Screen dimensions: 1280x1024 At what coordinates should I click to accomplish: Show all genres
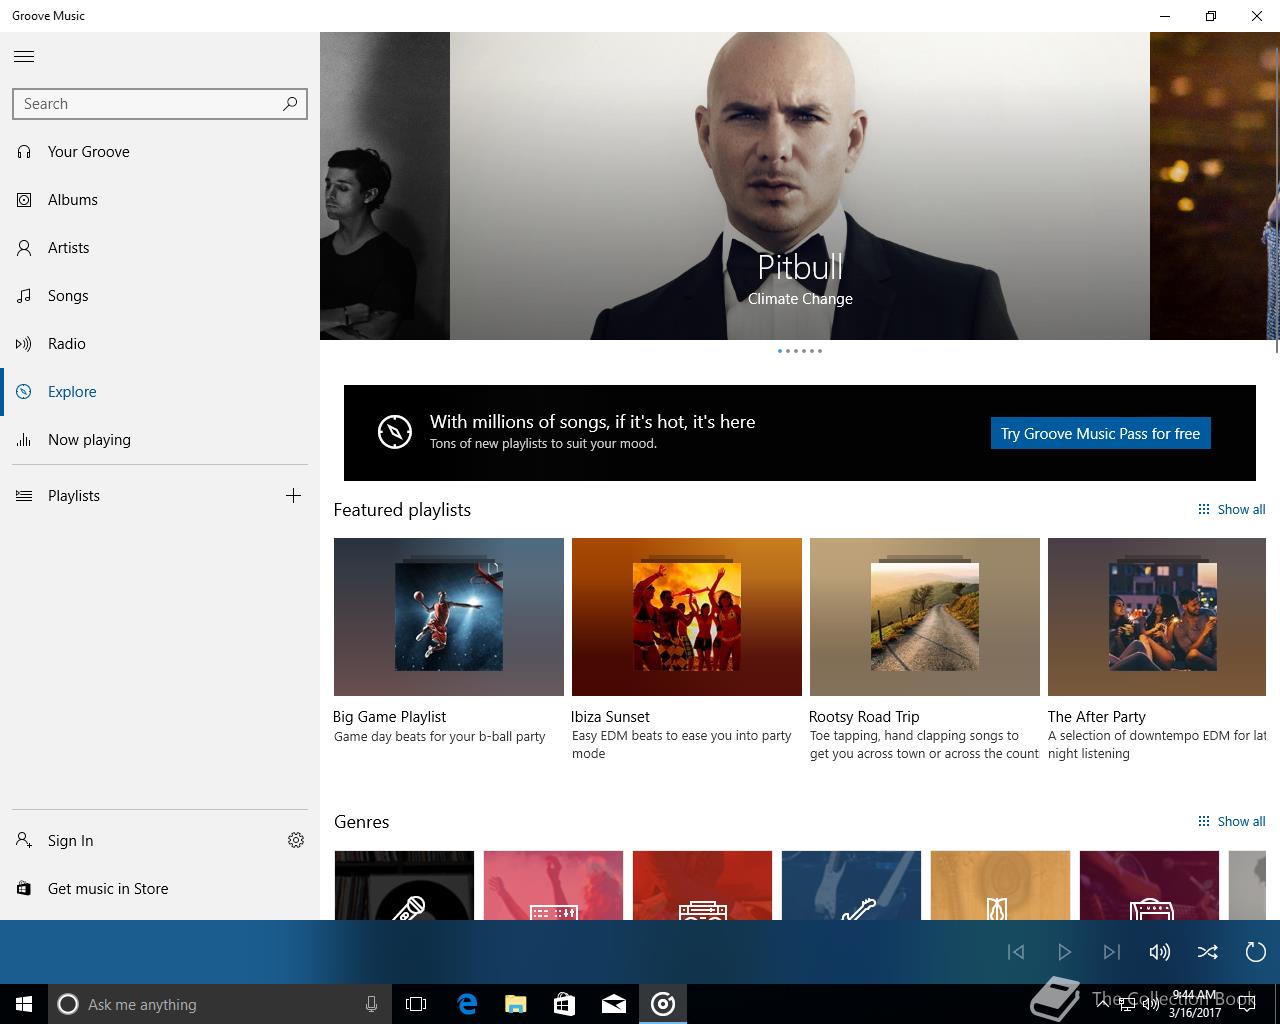(x=1232, y=821)
